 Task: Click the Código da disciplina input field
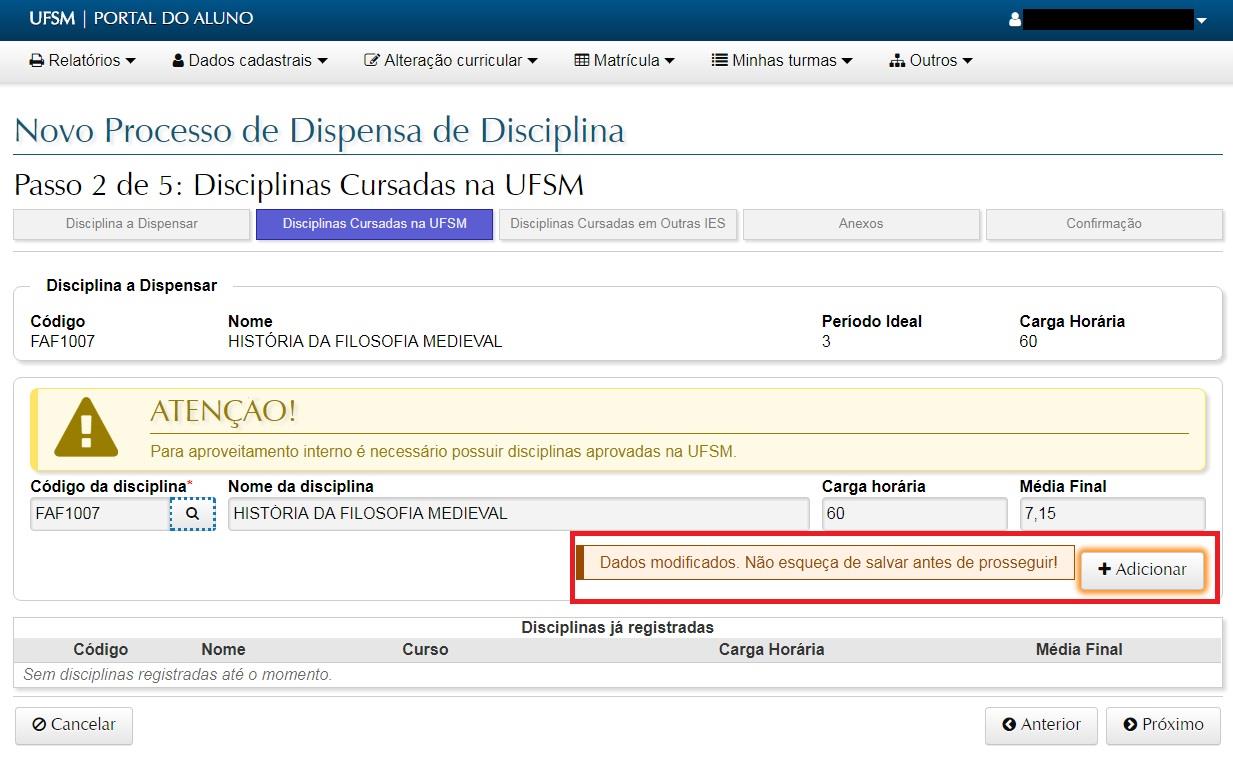click(99, 514)
